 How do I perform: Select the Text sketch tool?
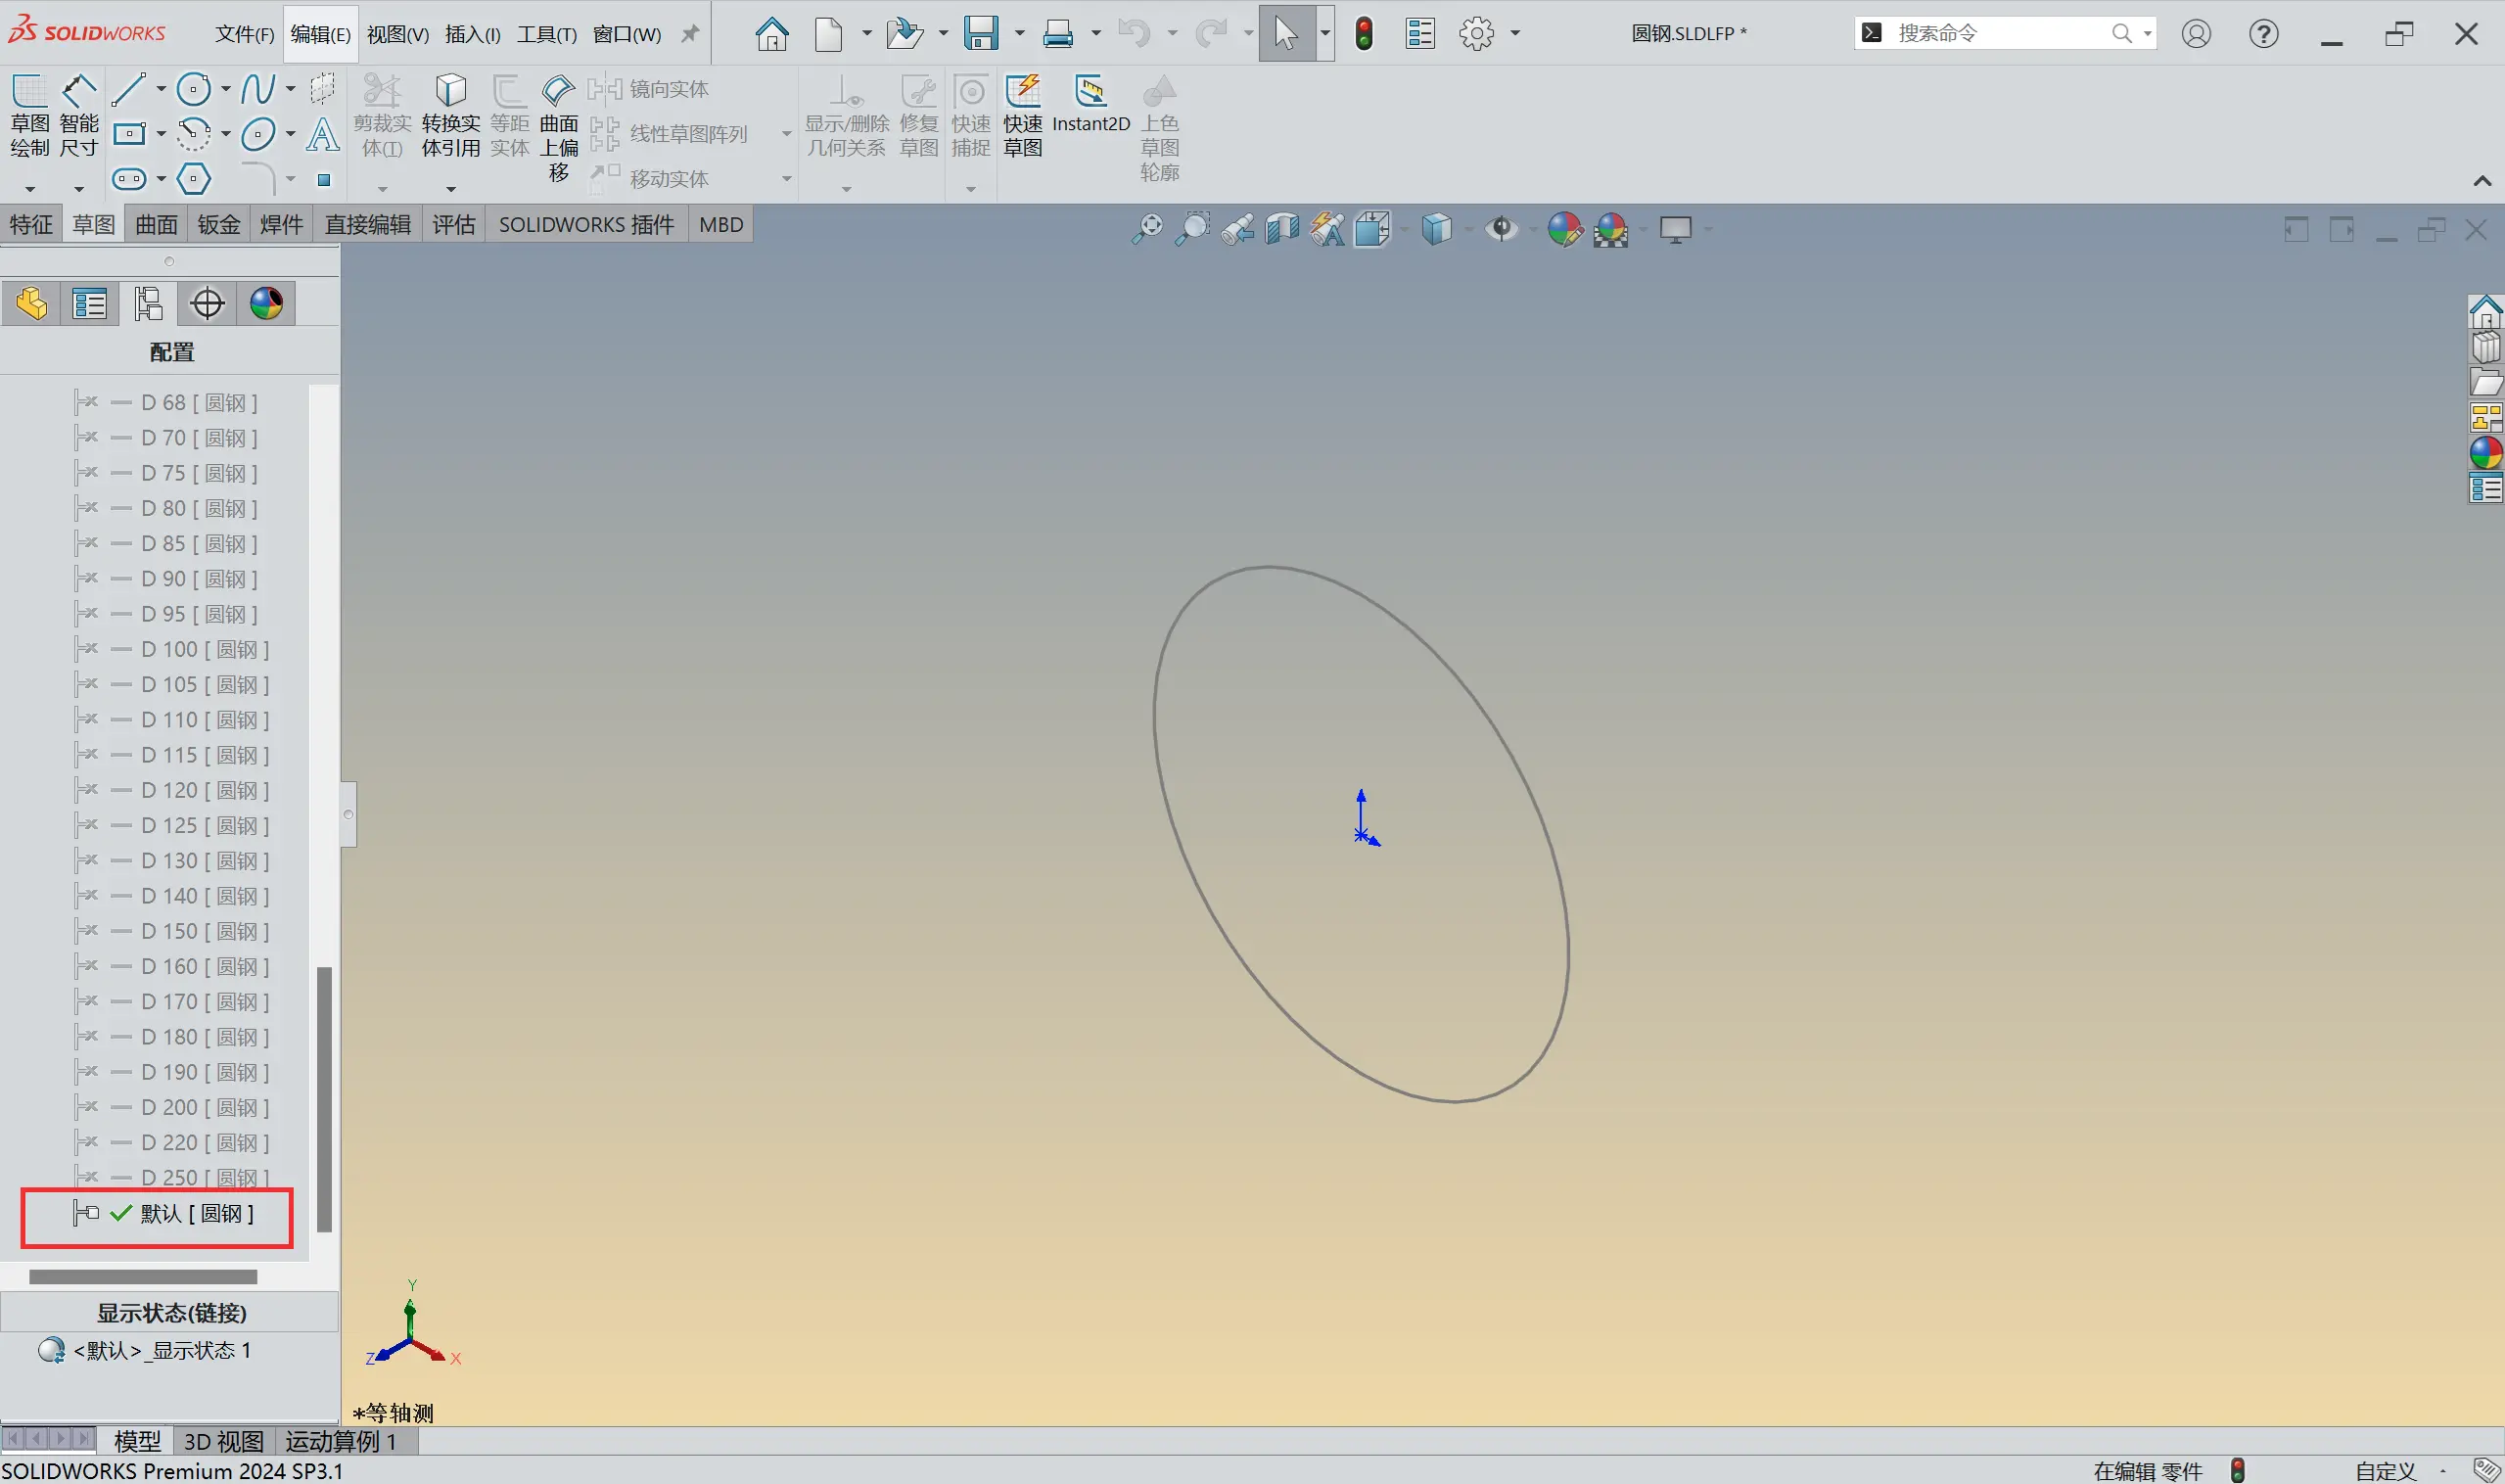click(322, 134)
